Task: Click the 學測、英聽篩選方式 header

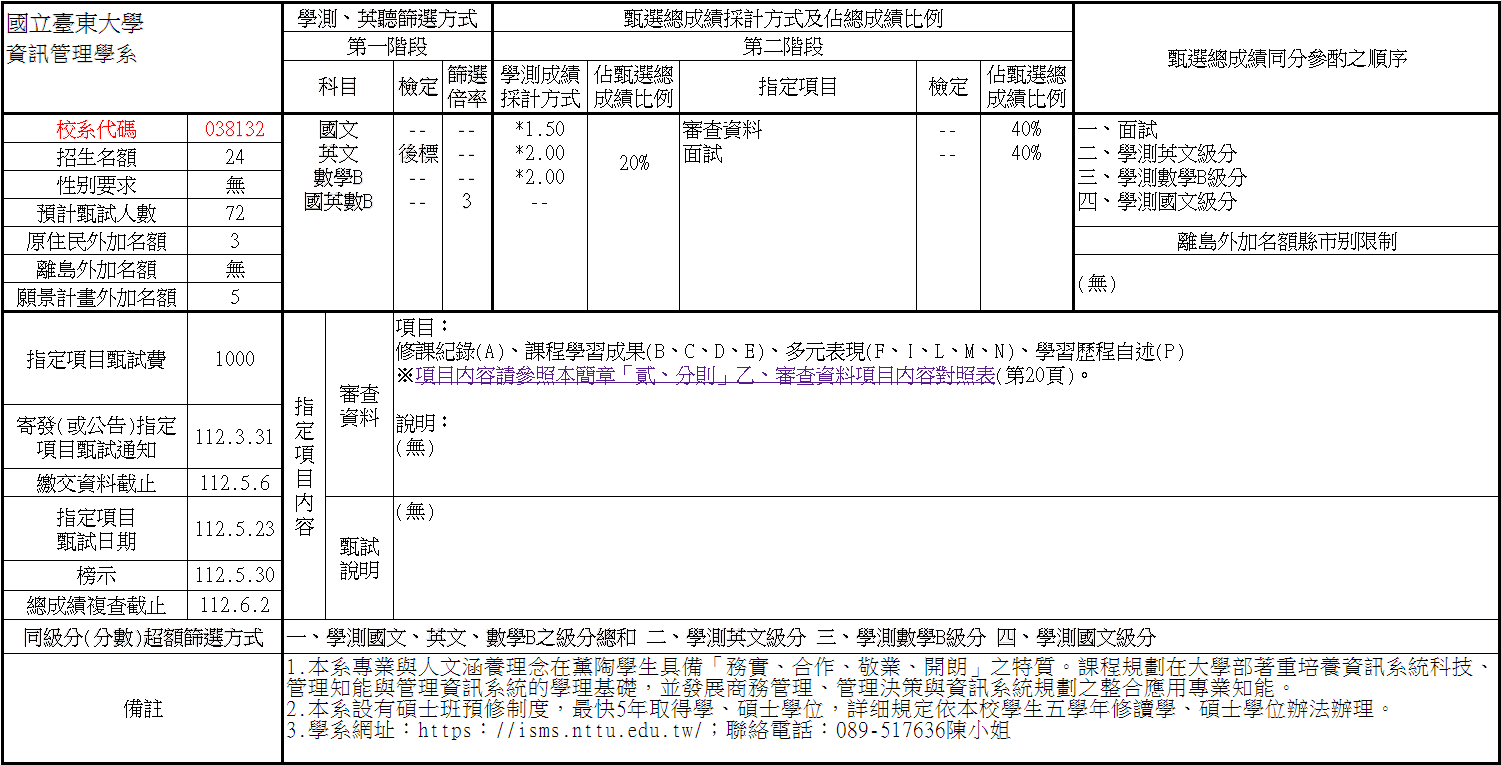Action: (388, 18)
